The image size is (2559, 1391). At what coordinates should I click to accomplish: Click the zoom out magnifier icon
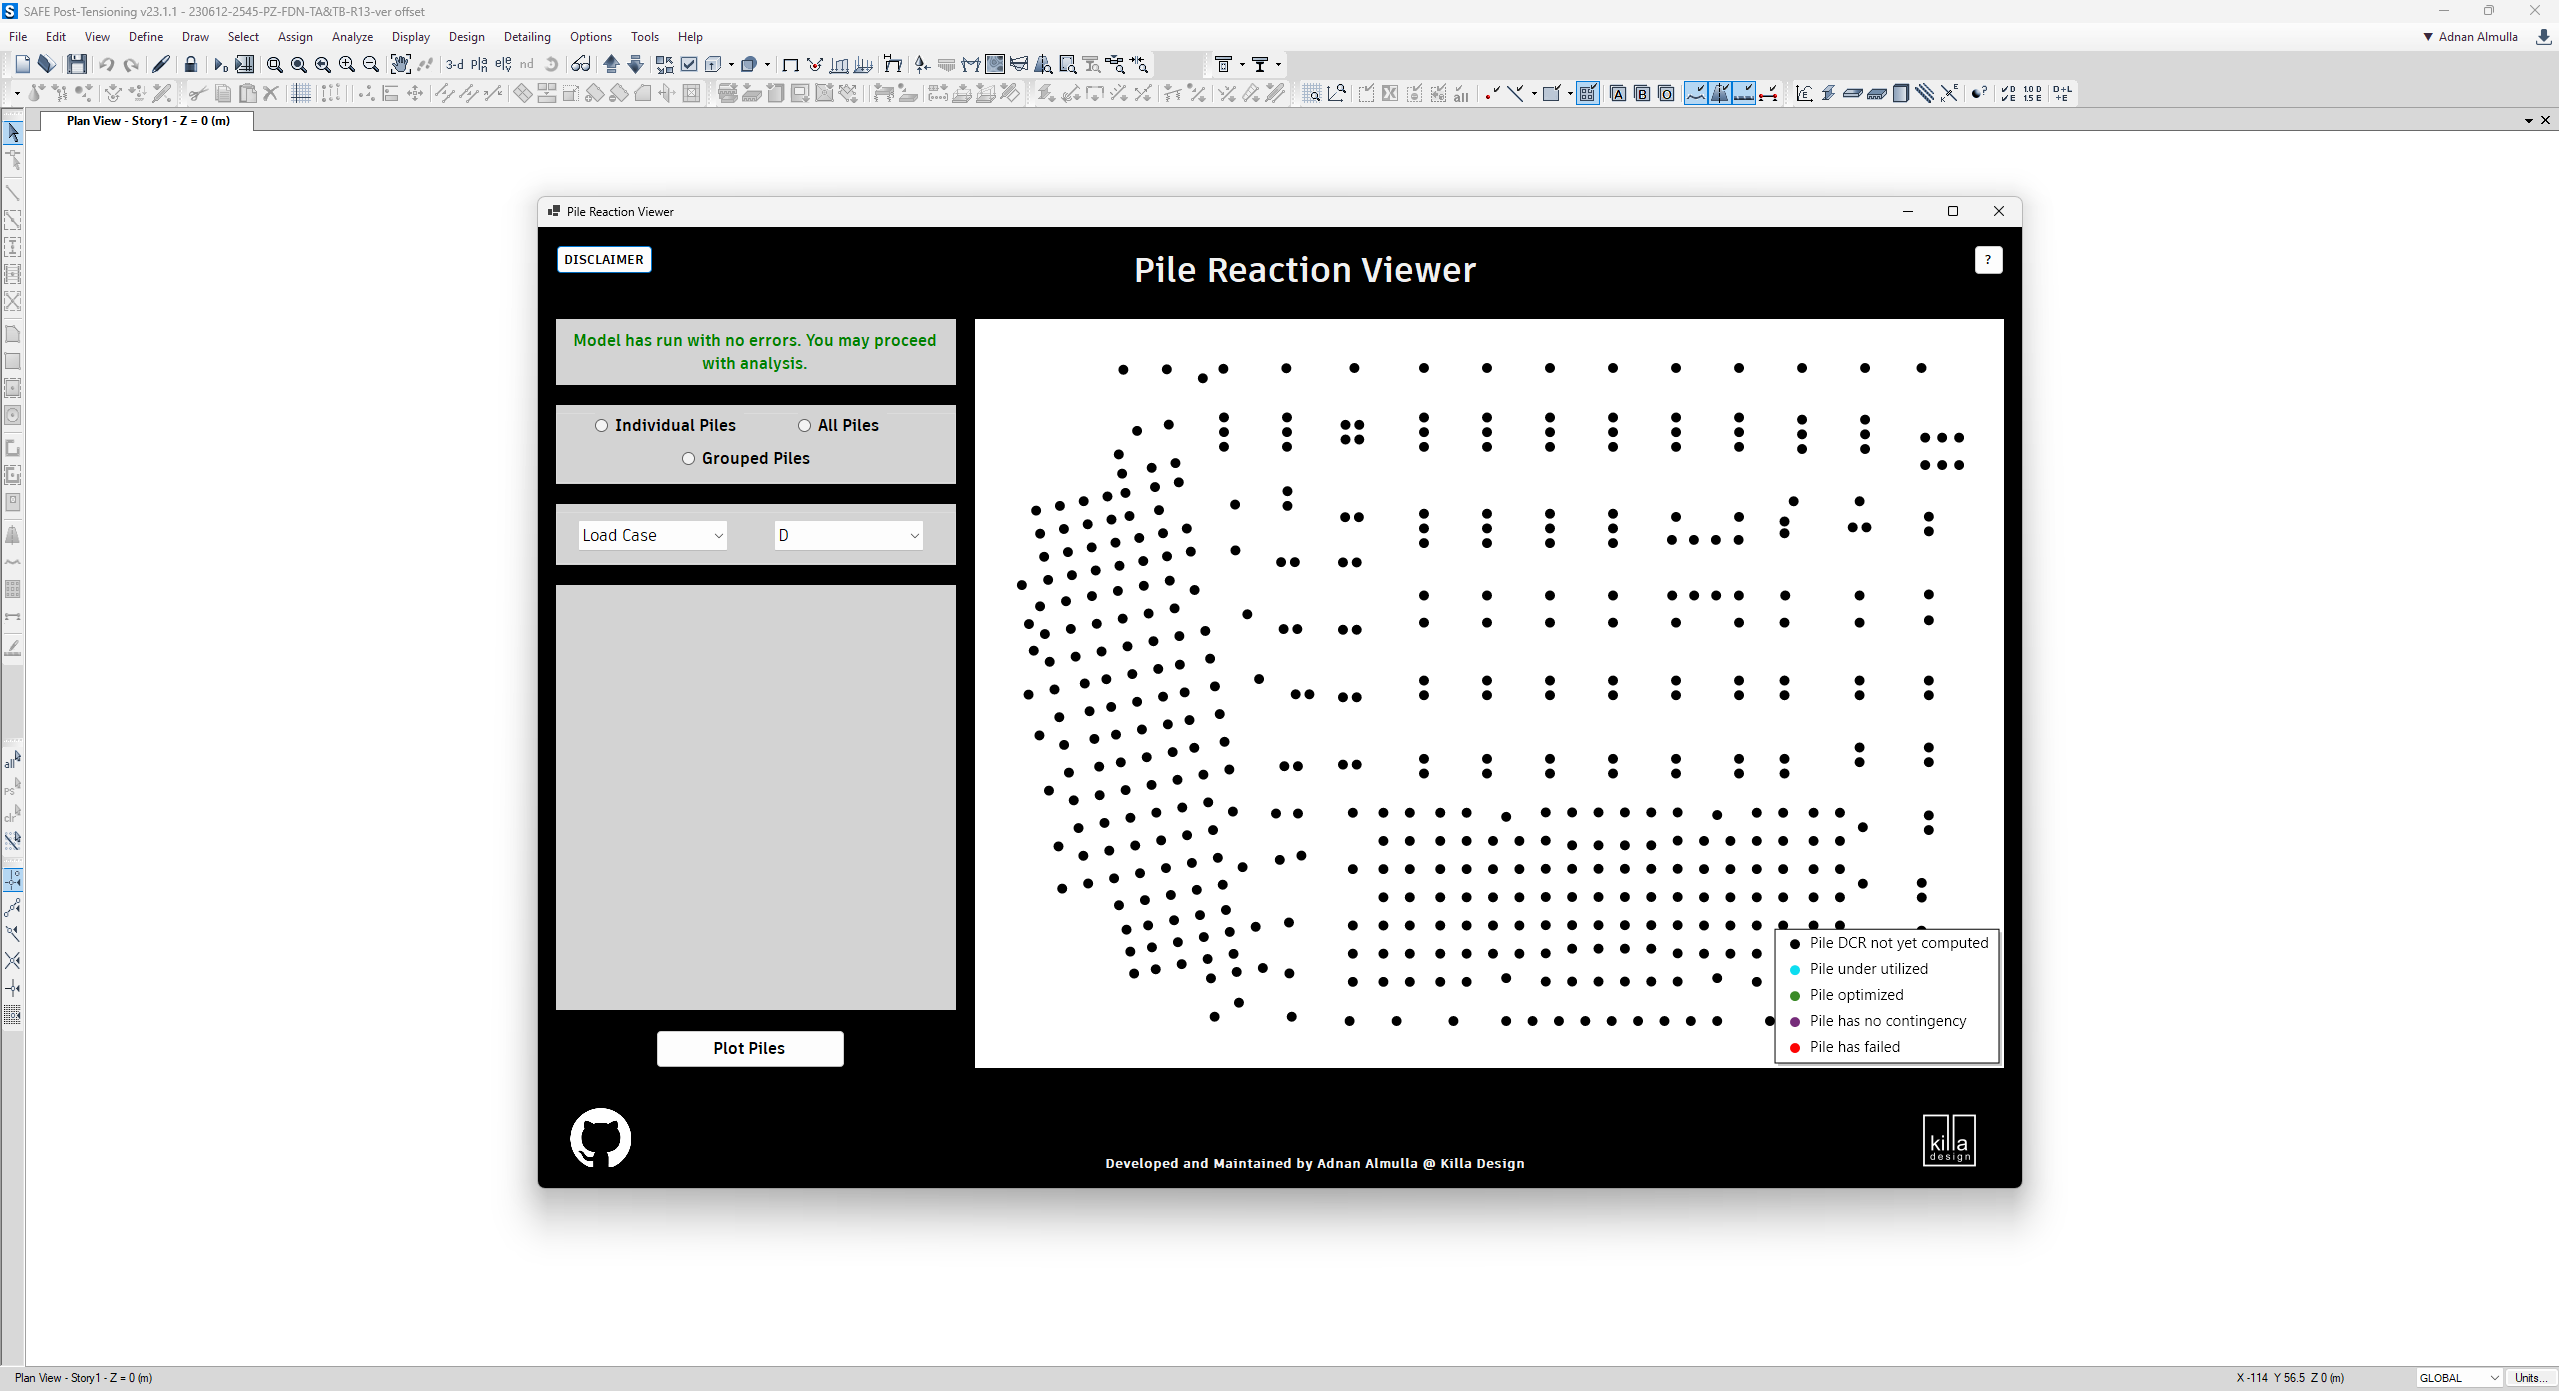pos(371,64)
